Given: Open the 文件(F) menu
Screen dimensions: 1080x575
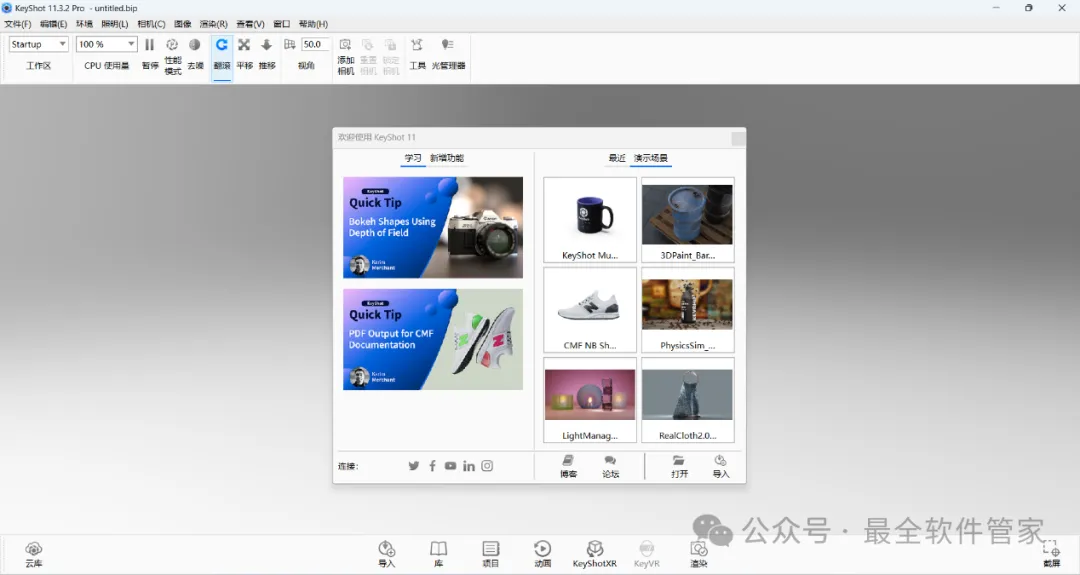Looking at the screenshot, I should 17,24.
